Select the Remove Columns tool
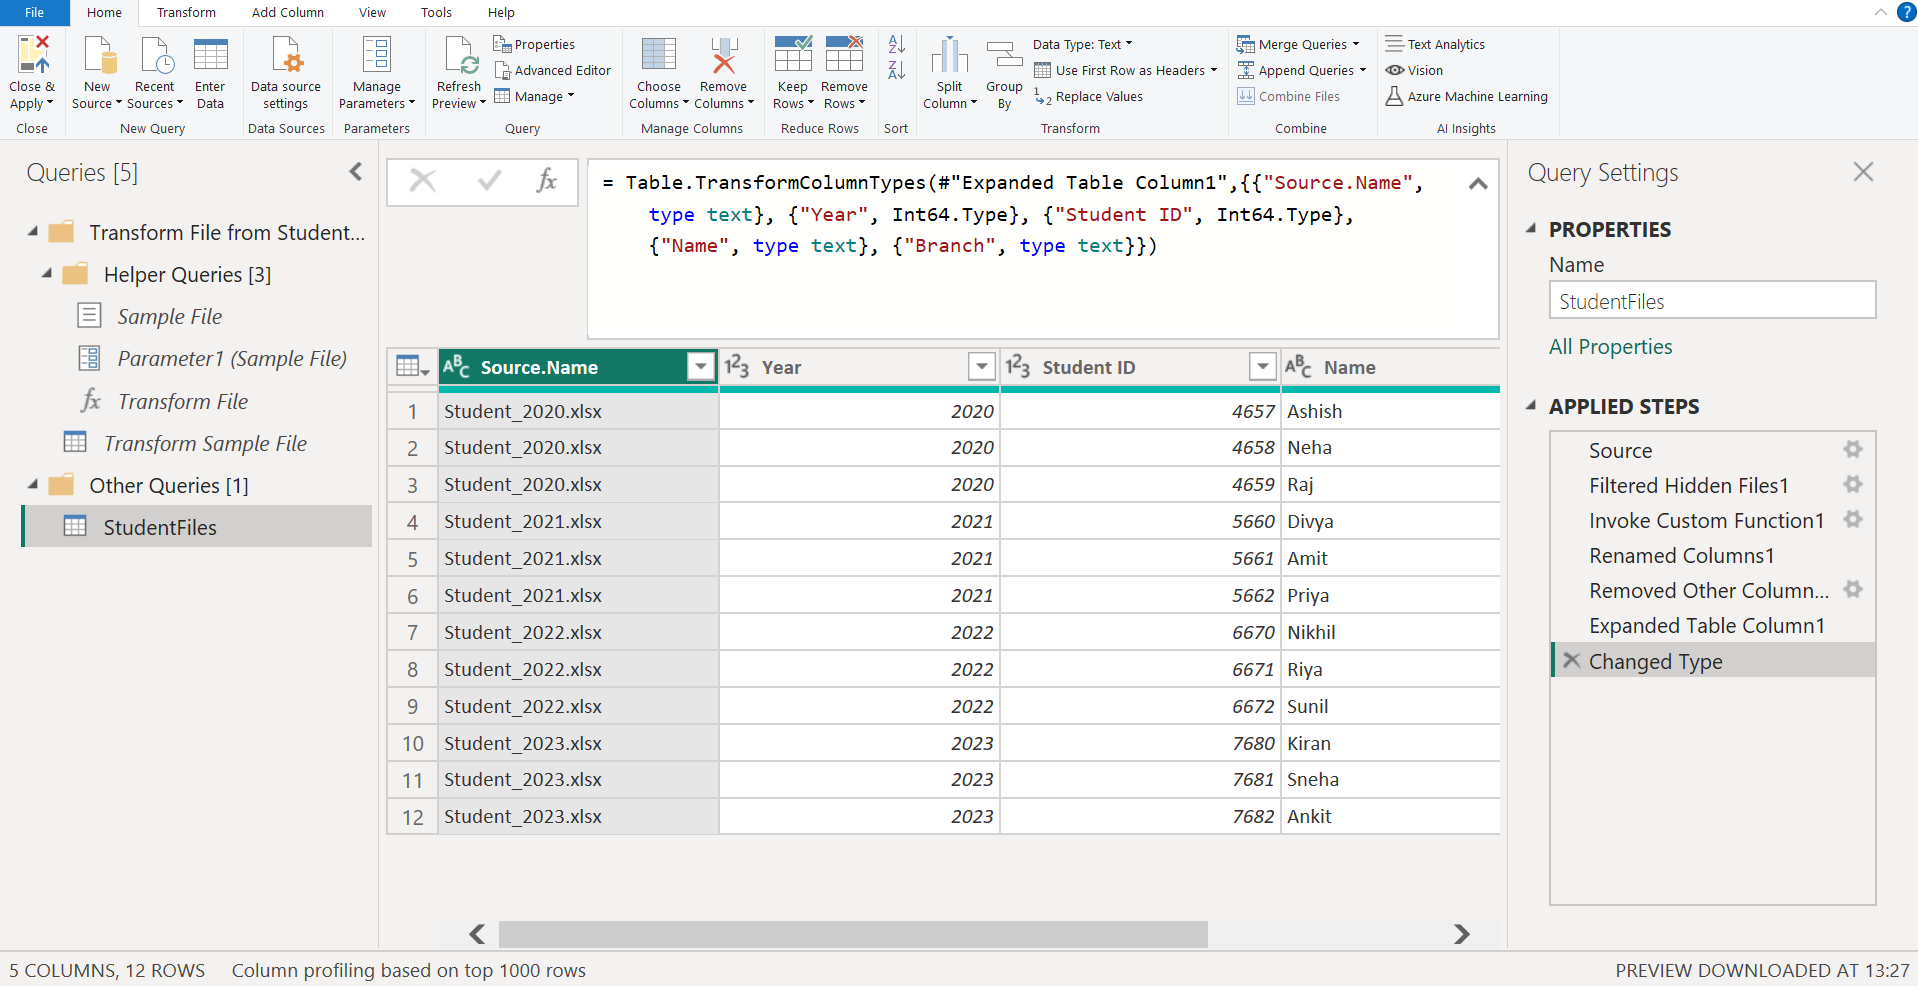Image resolution: width=1918 pixels, height=986 pixels. point(723,70)
